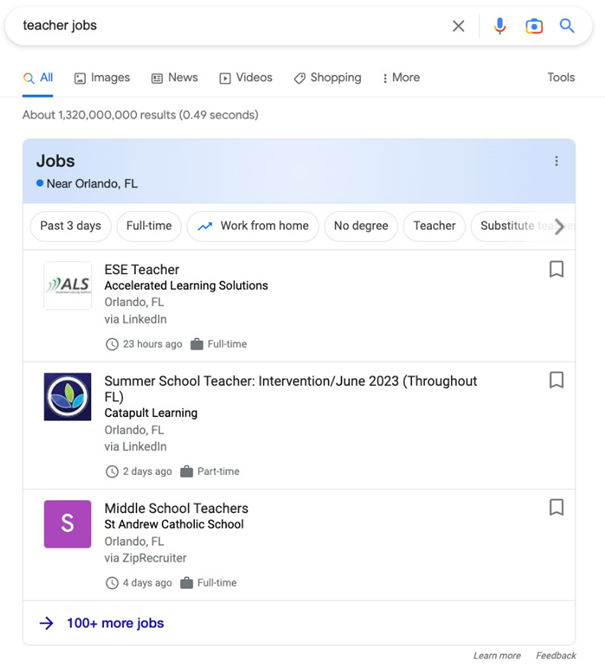Click 'via ZipRecruiter' source text
This screenshot has width=605, height=665.
[x=145, y=558]
